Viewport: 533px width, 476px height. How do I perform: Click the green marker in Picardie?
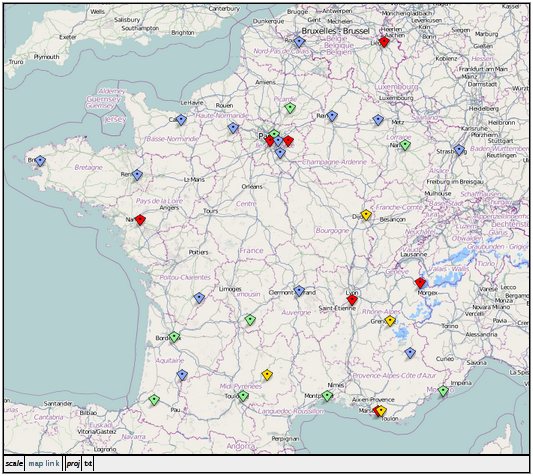290,108
